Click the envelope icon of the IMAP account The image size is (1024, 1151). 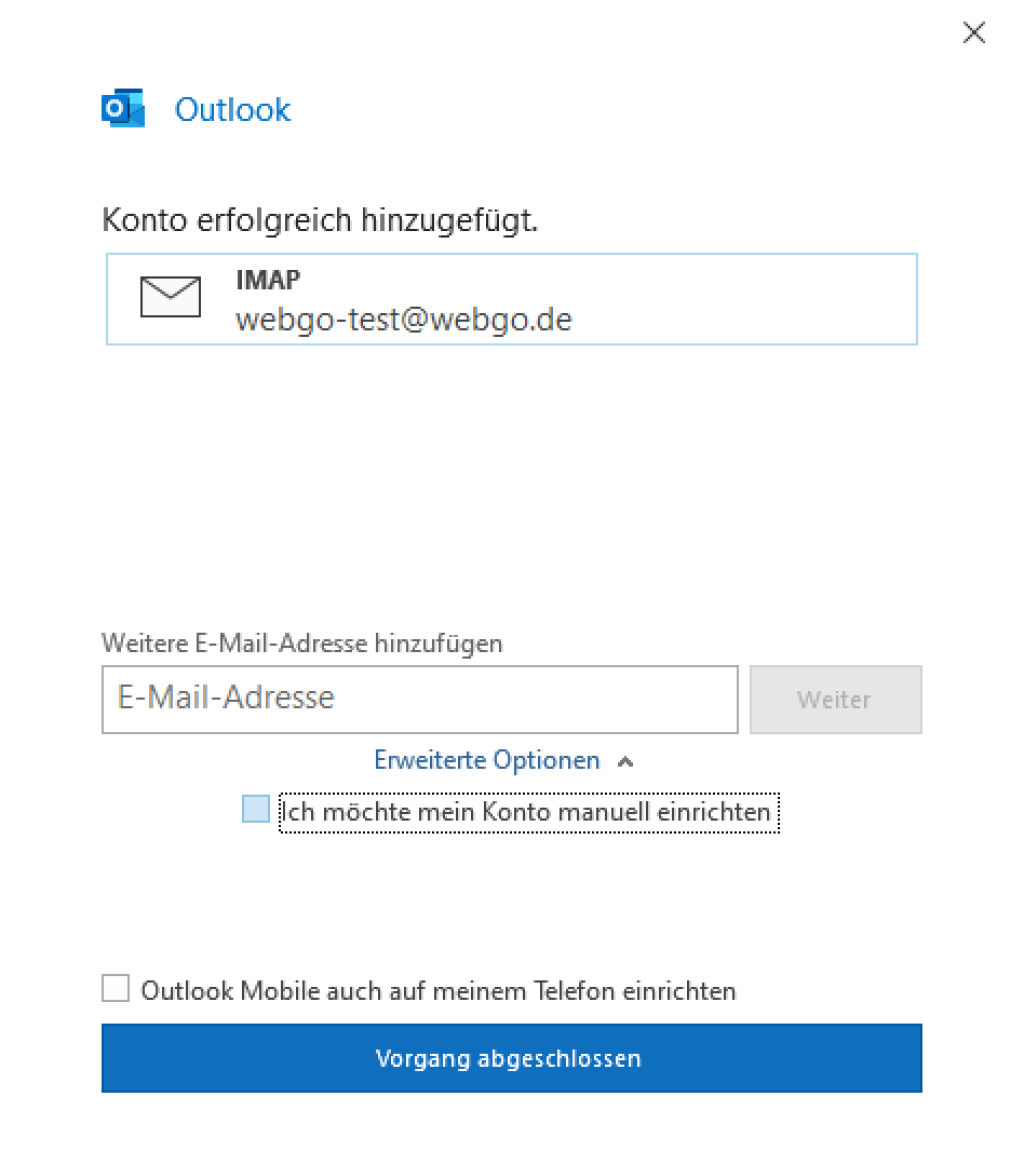click(171, 298)
